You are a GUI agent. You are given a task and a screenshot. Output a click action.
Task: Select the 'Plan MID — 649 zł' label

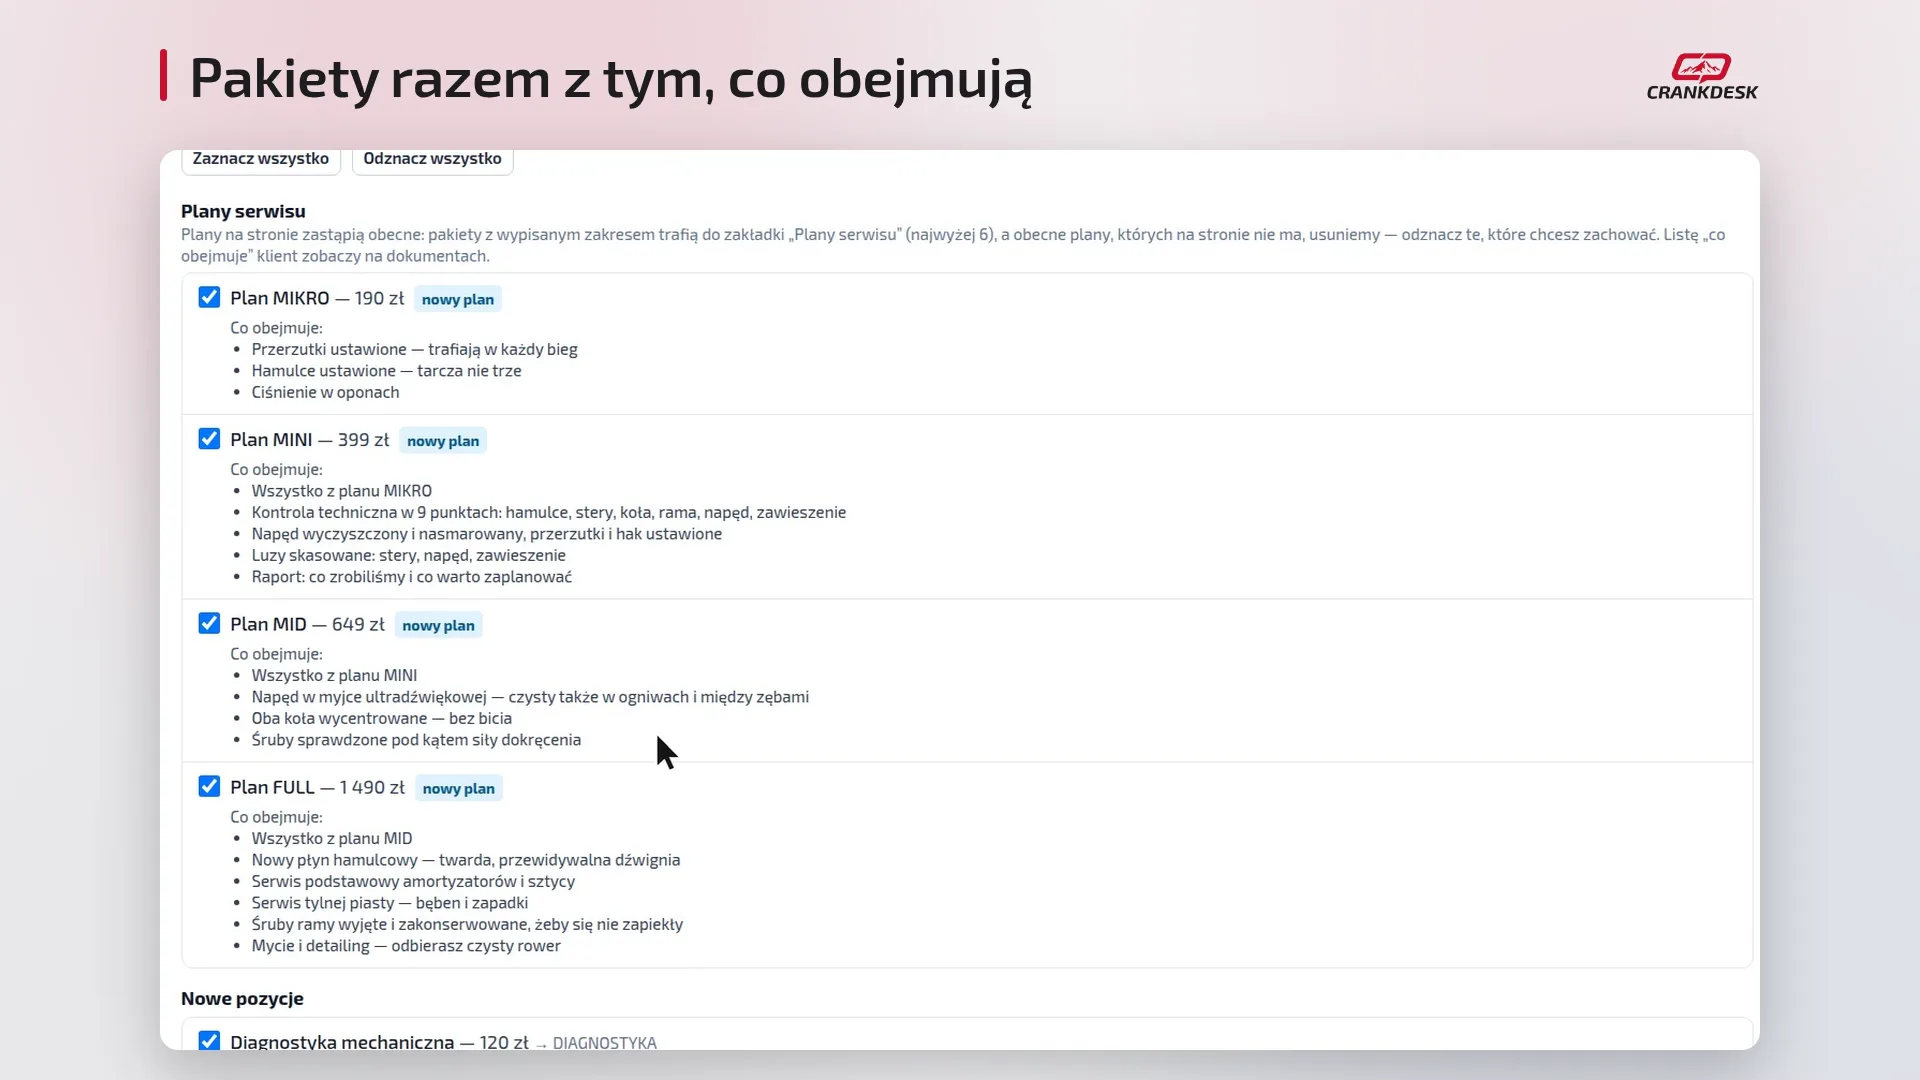tap(307, 624)
